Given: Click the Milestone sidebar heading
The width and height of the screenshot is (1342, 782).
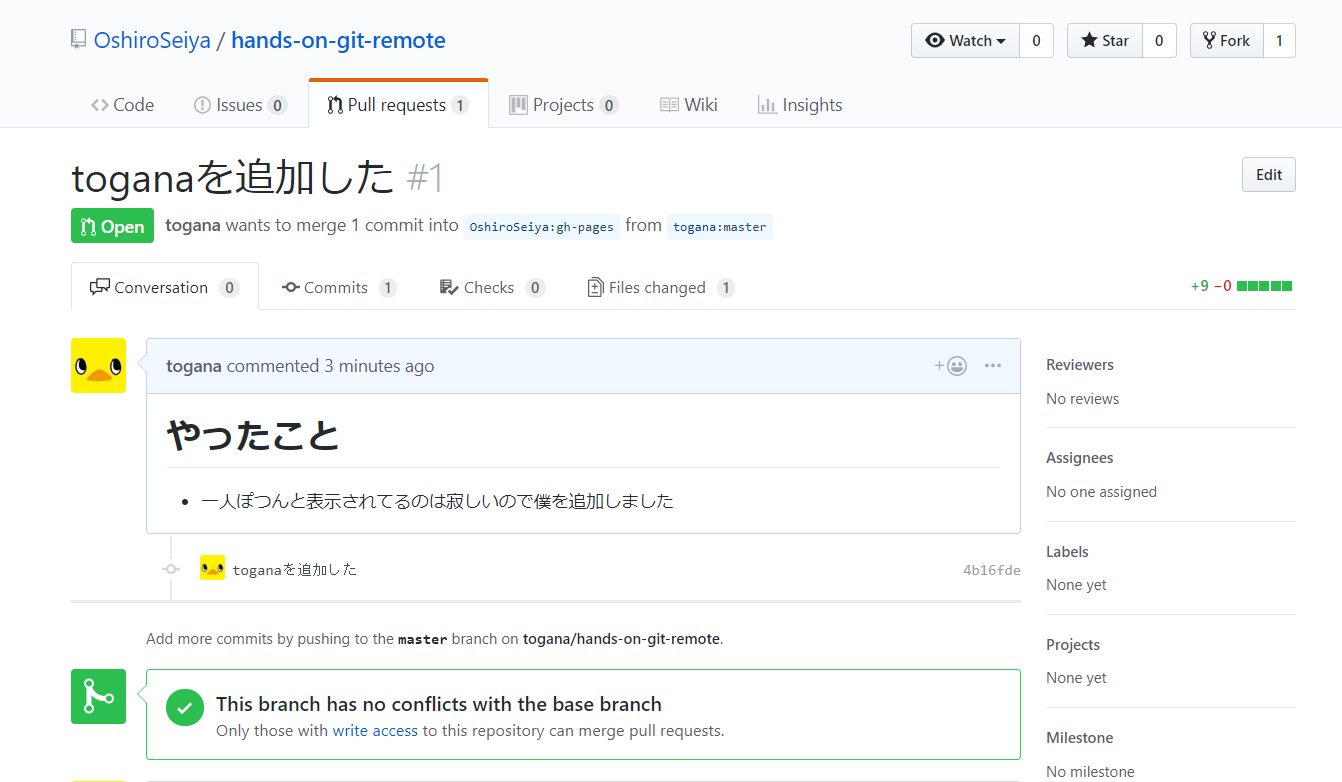Looking at the screenshot, I should point(1080,738).
